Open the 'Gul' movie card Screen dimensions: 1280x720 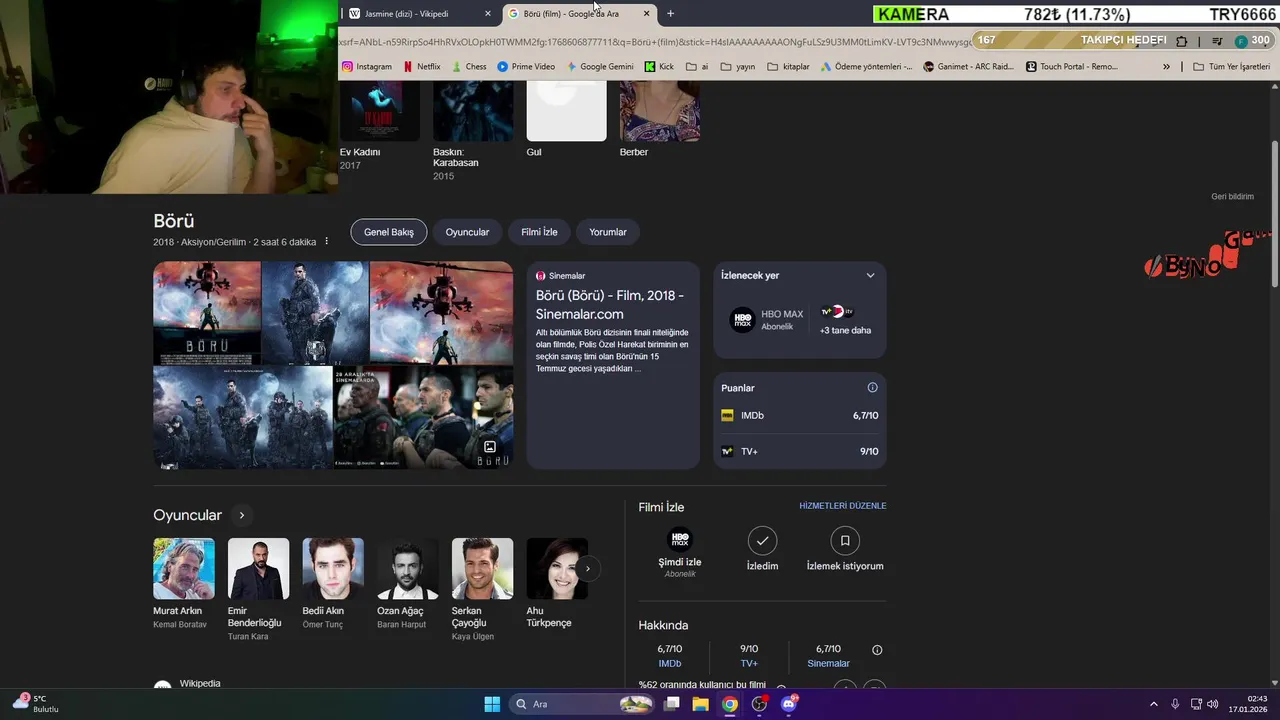(x=566, y=120)
